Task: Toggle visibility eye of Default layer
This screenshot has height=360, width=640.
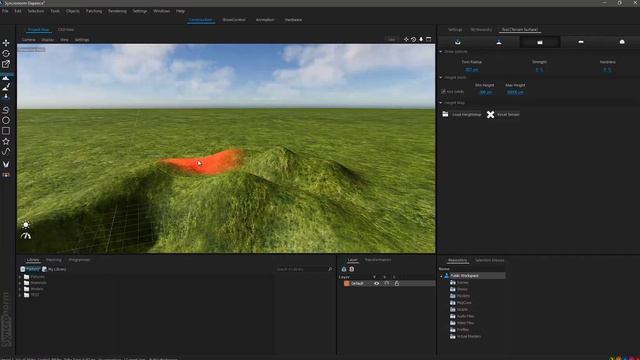Action: click(376, 283)
